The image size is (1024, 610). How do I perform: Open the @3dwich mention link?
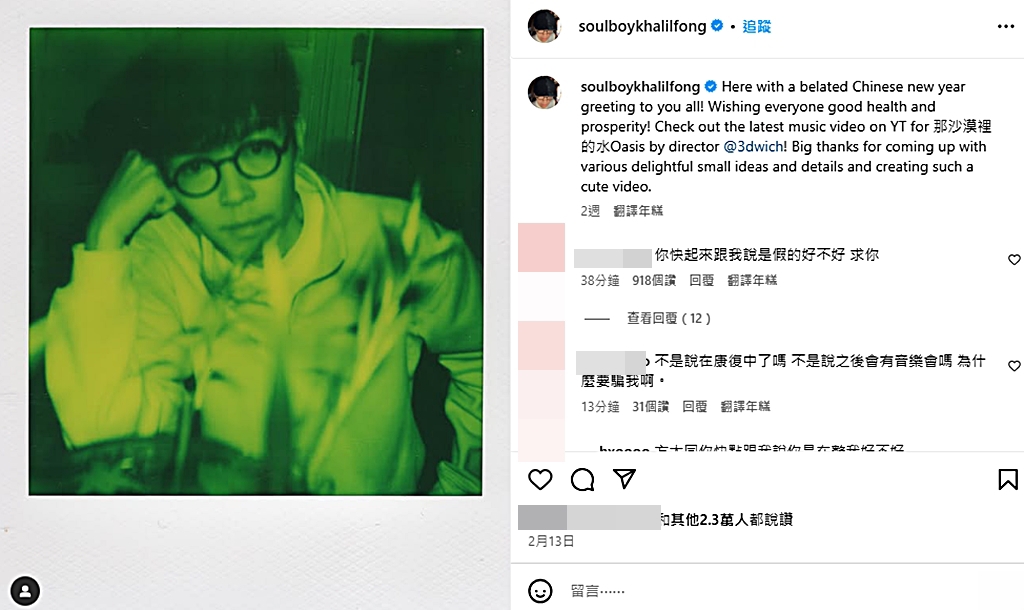click(x=755, y=146)
